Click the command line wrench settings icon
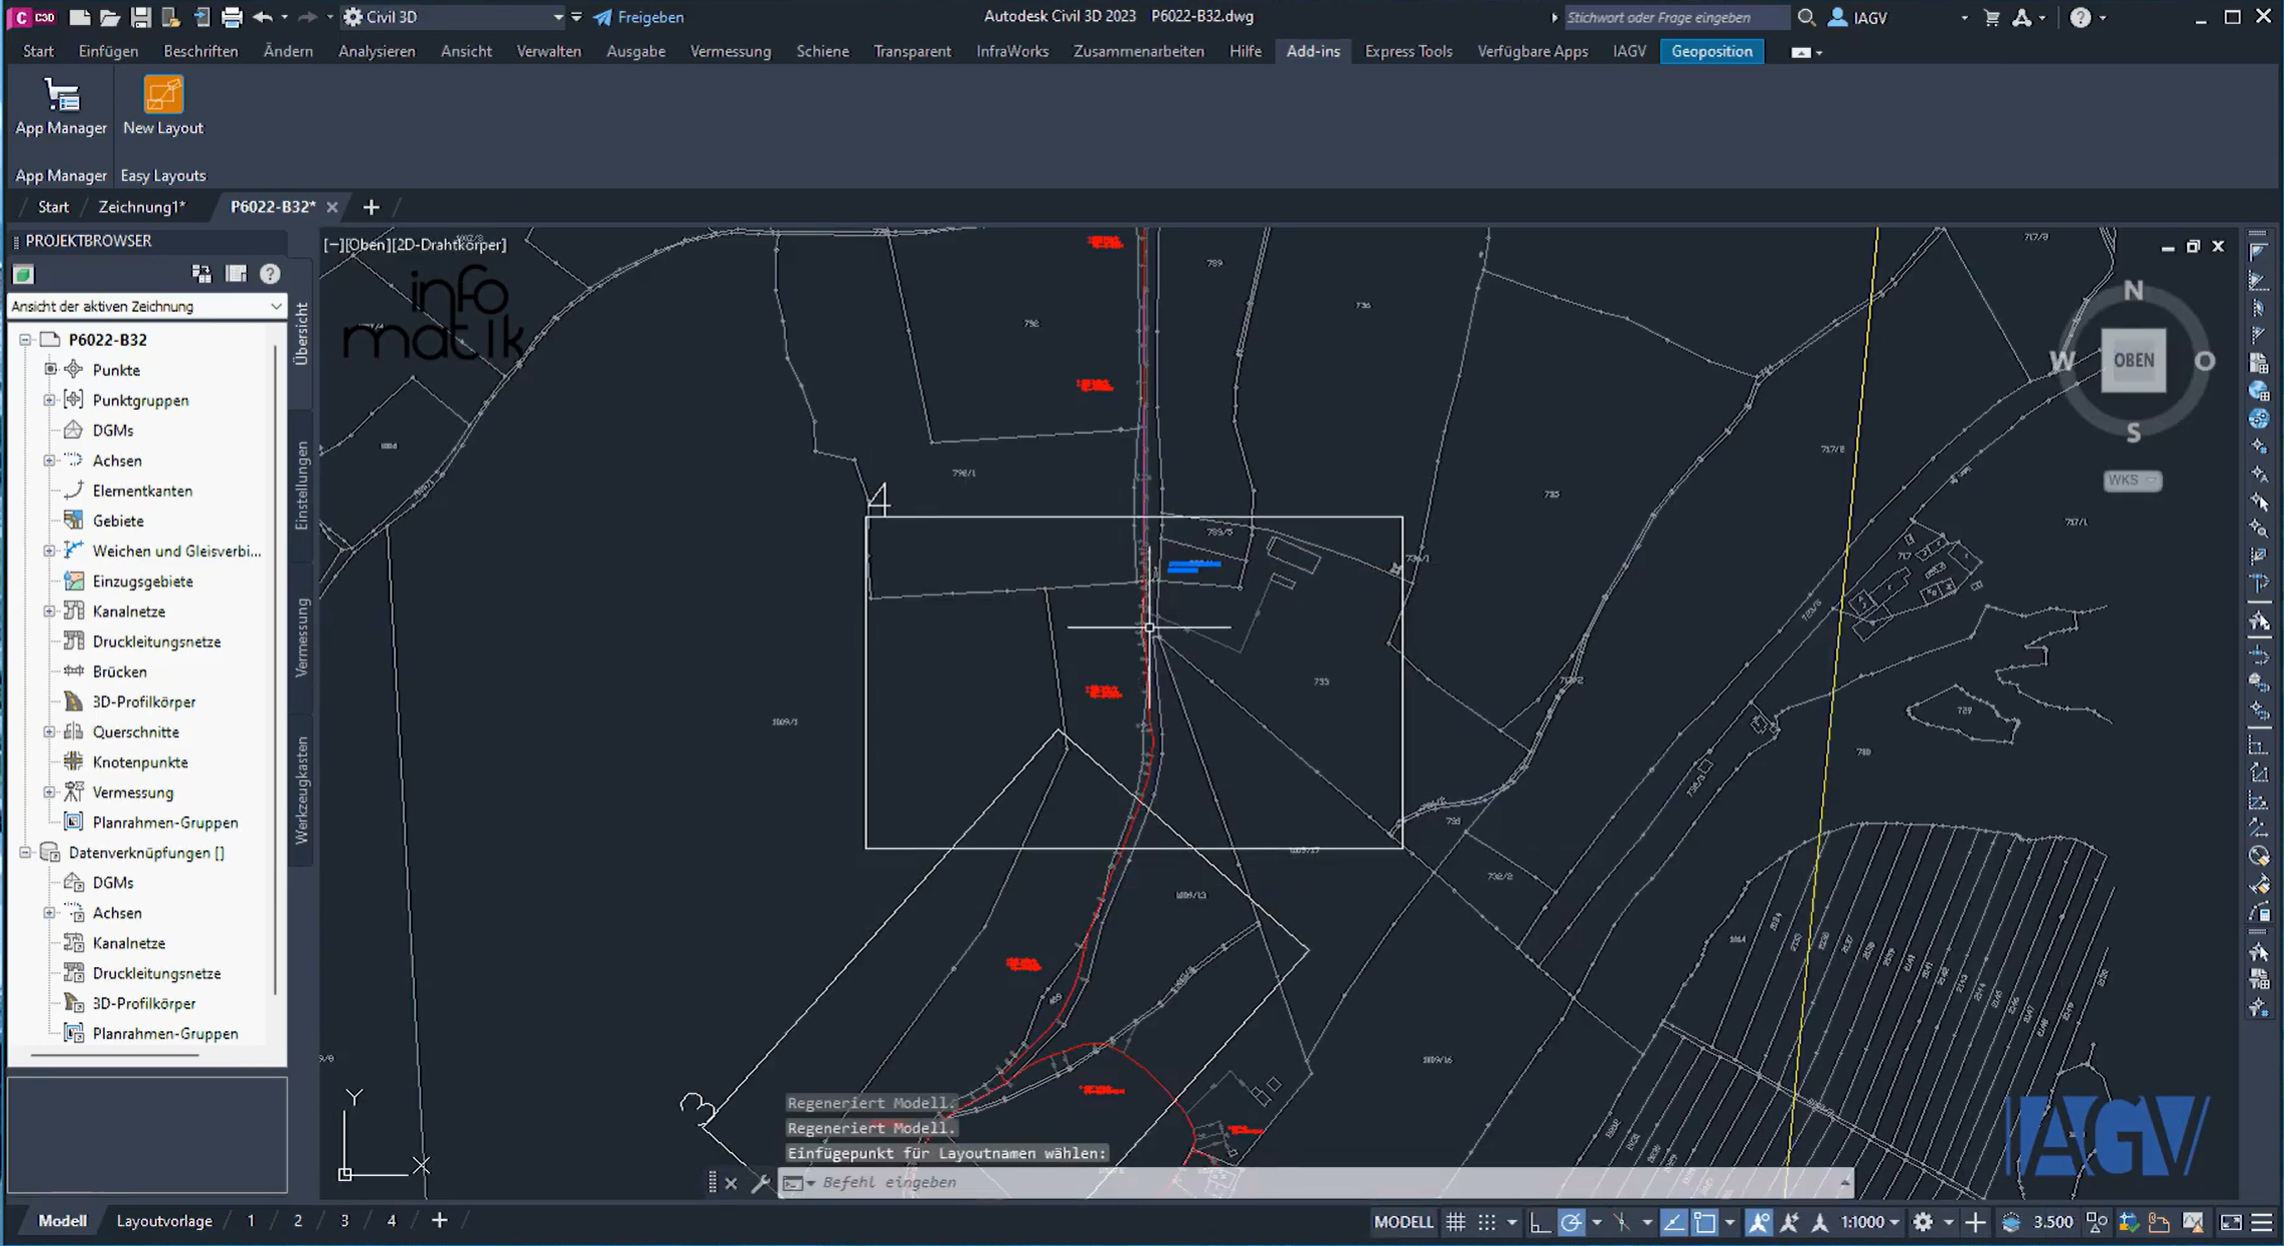The width and height of the screenshot is (2284, 1246). [x=761, y=1183]
